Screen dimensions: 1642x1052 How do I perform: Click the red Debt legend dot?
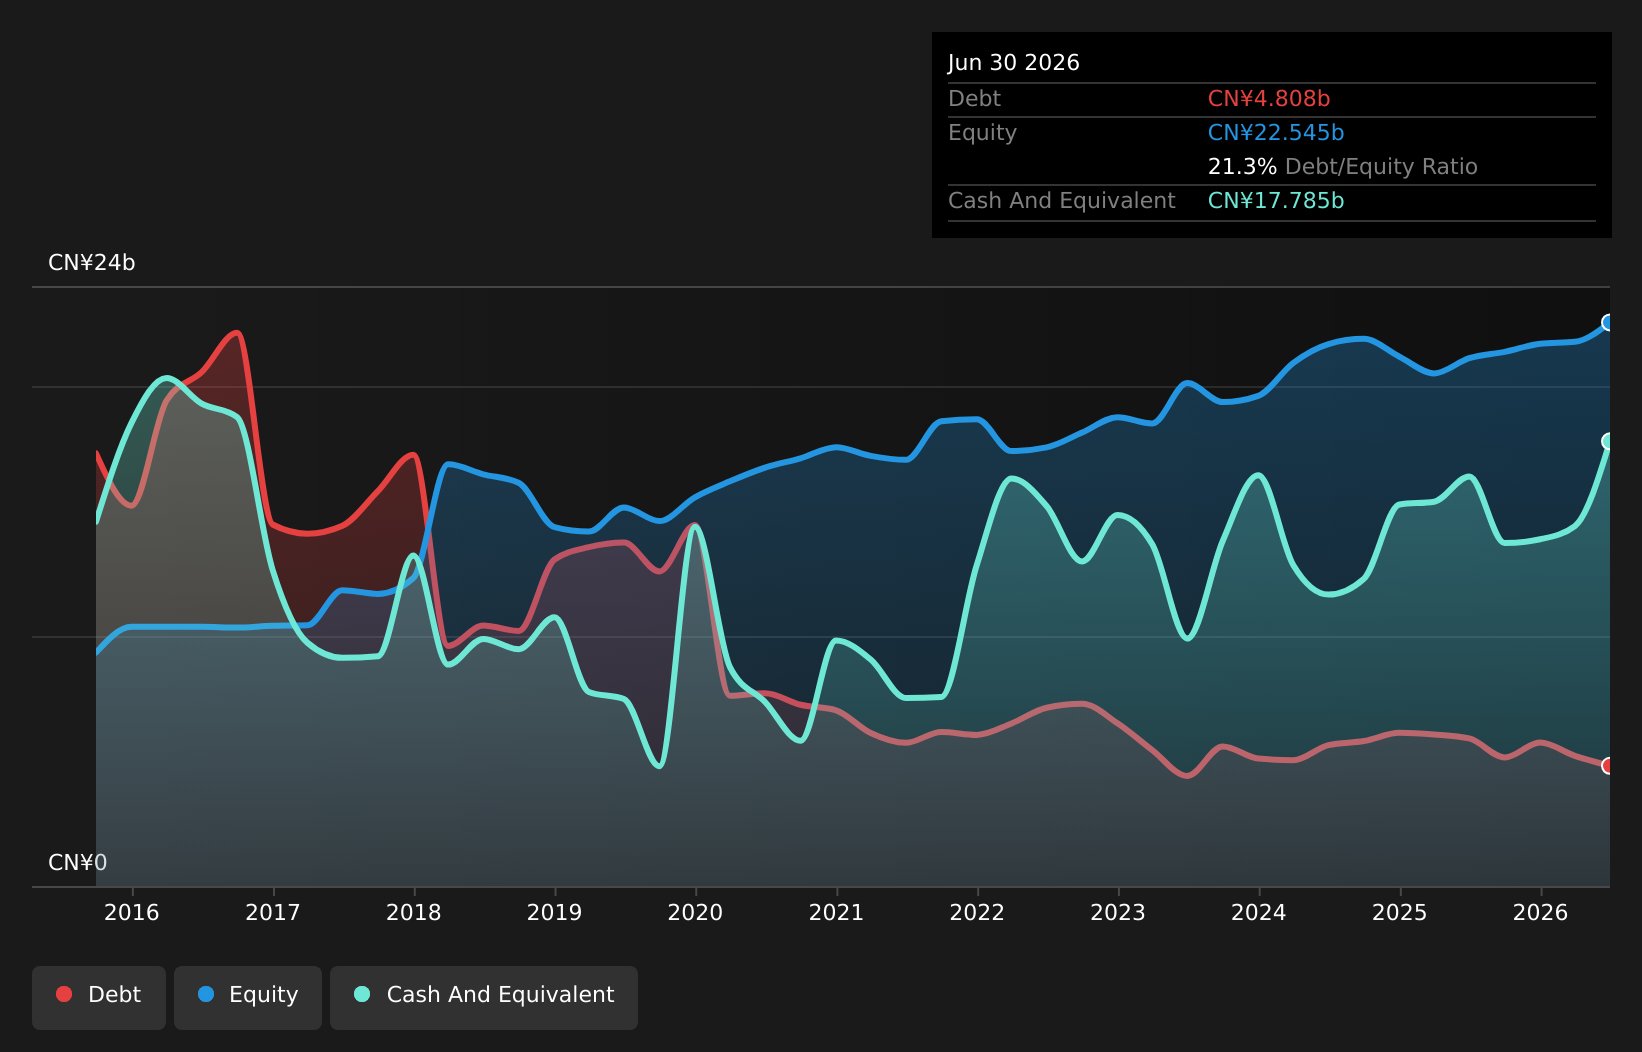pos(64,994)
